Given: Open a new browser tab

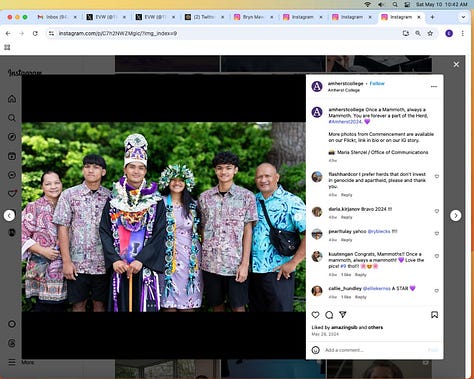Looking at the screenshot, I should [x=432, y=17].
